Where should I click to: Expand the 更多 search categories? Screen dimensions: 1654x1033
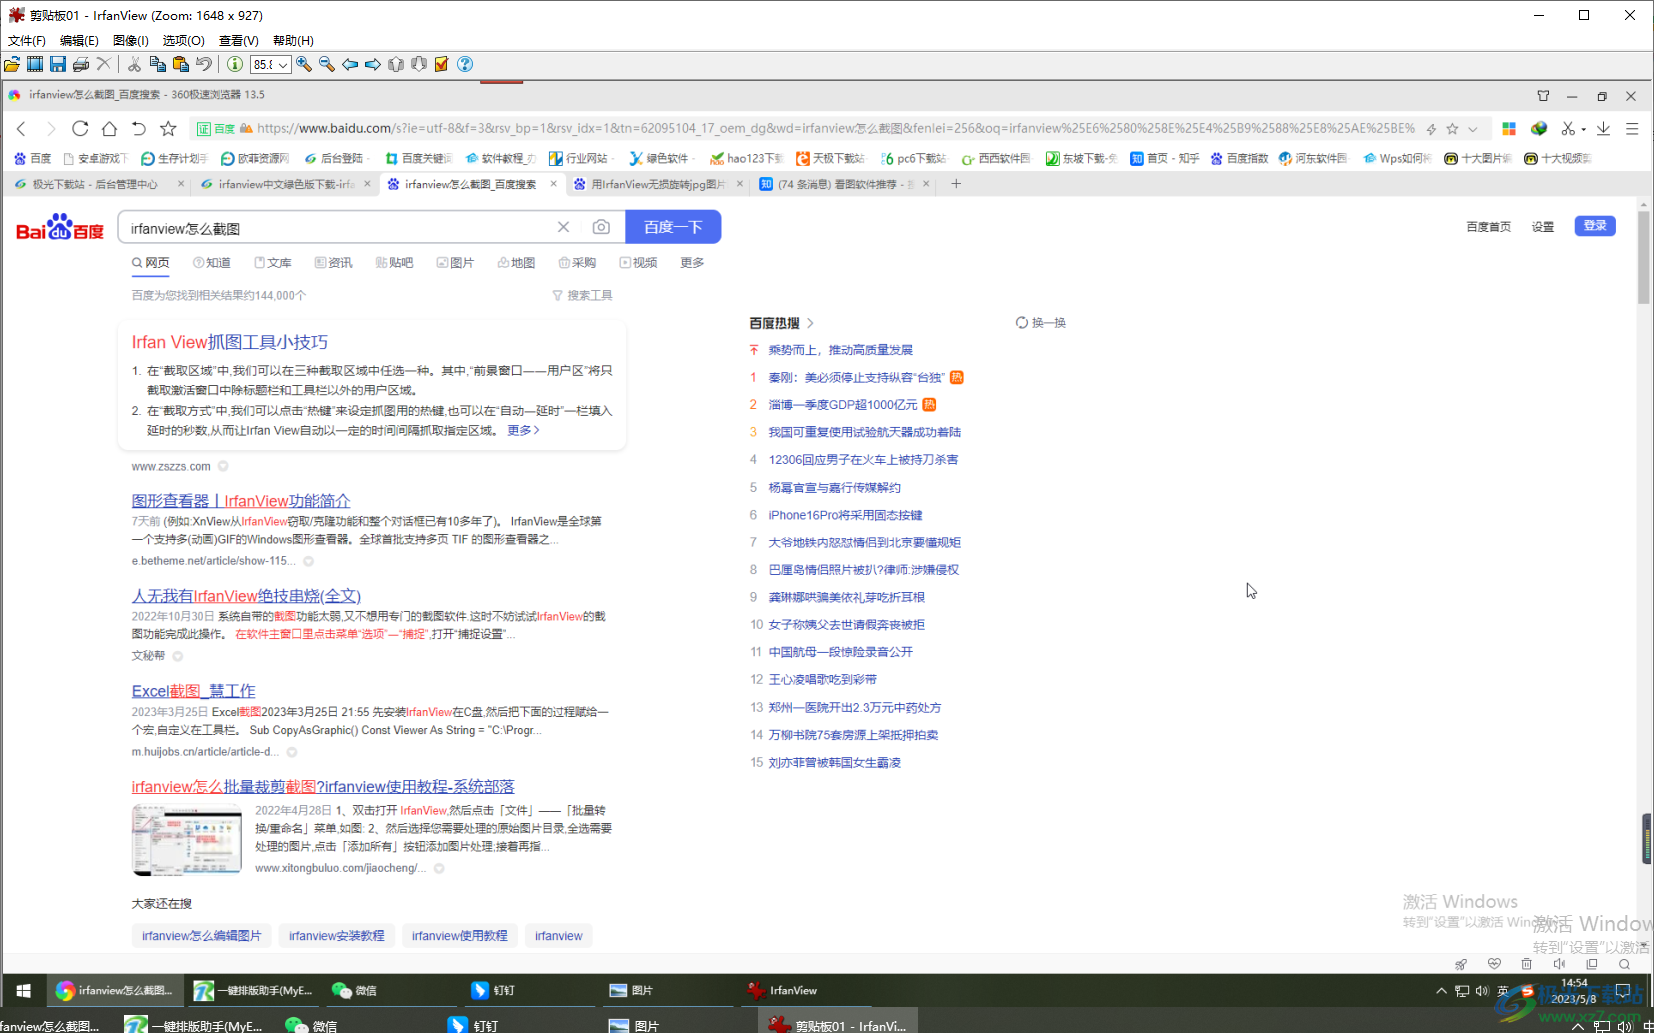pyautogui.click(x=692, y=263)
